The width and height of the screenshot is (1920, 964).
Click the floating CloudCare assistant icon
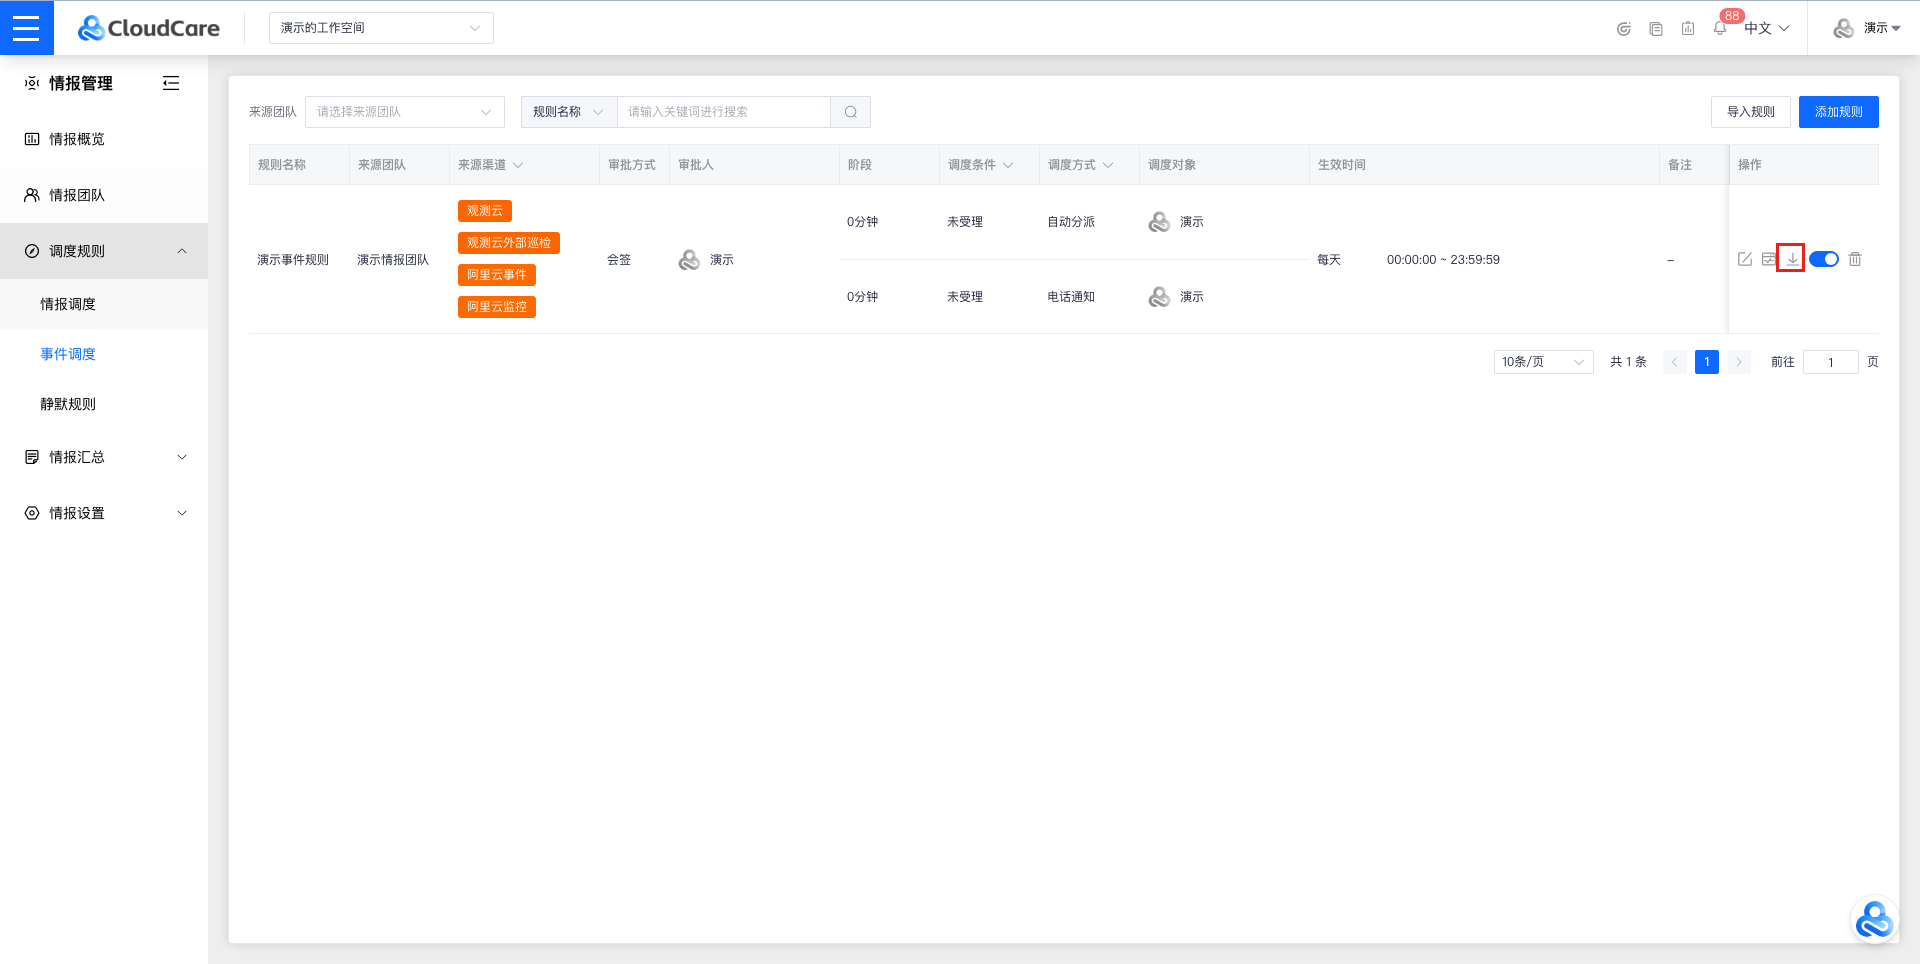(1873, 920)
